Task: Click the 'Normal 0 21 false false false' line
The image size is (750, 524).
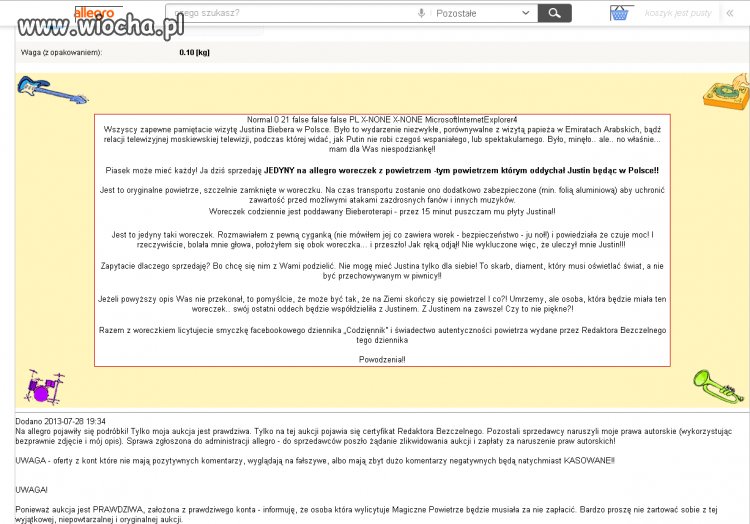Action: point(382,120)
